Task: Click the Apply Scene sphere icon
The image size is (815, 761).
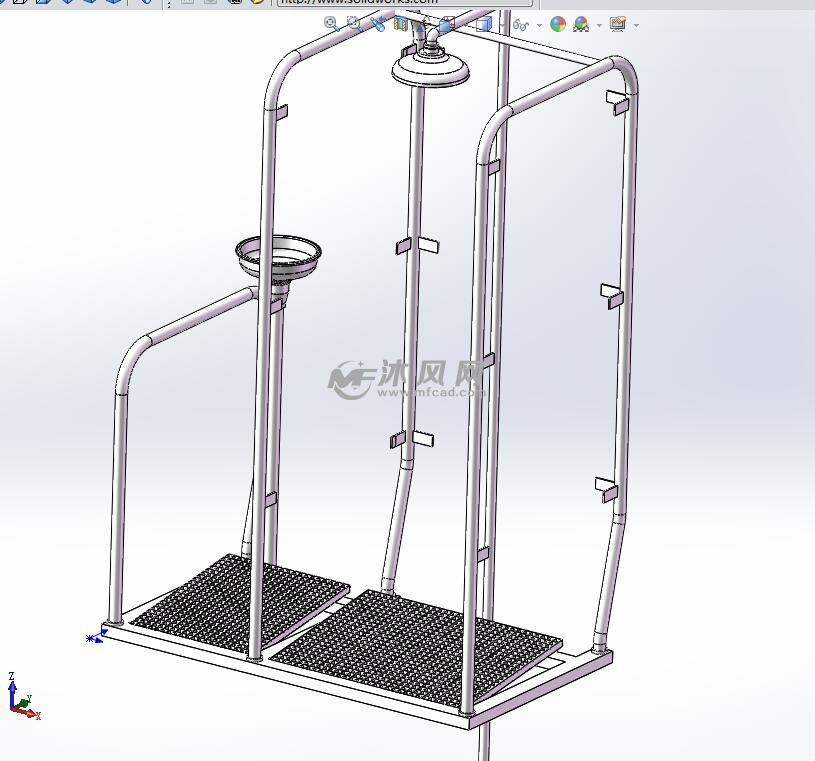Action: [x=581, y=25]
